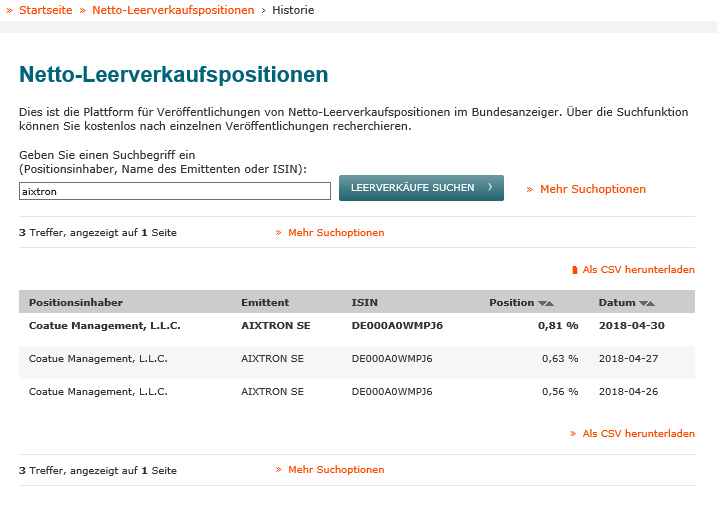Open Coatue Management entry dated 2018-04-26
This screenshot has height=530, width=717.
click(98, 391)
